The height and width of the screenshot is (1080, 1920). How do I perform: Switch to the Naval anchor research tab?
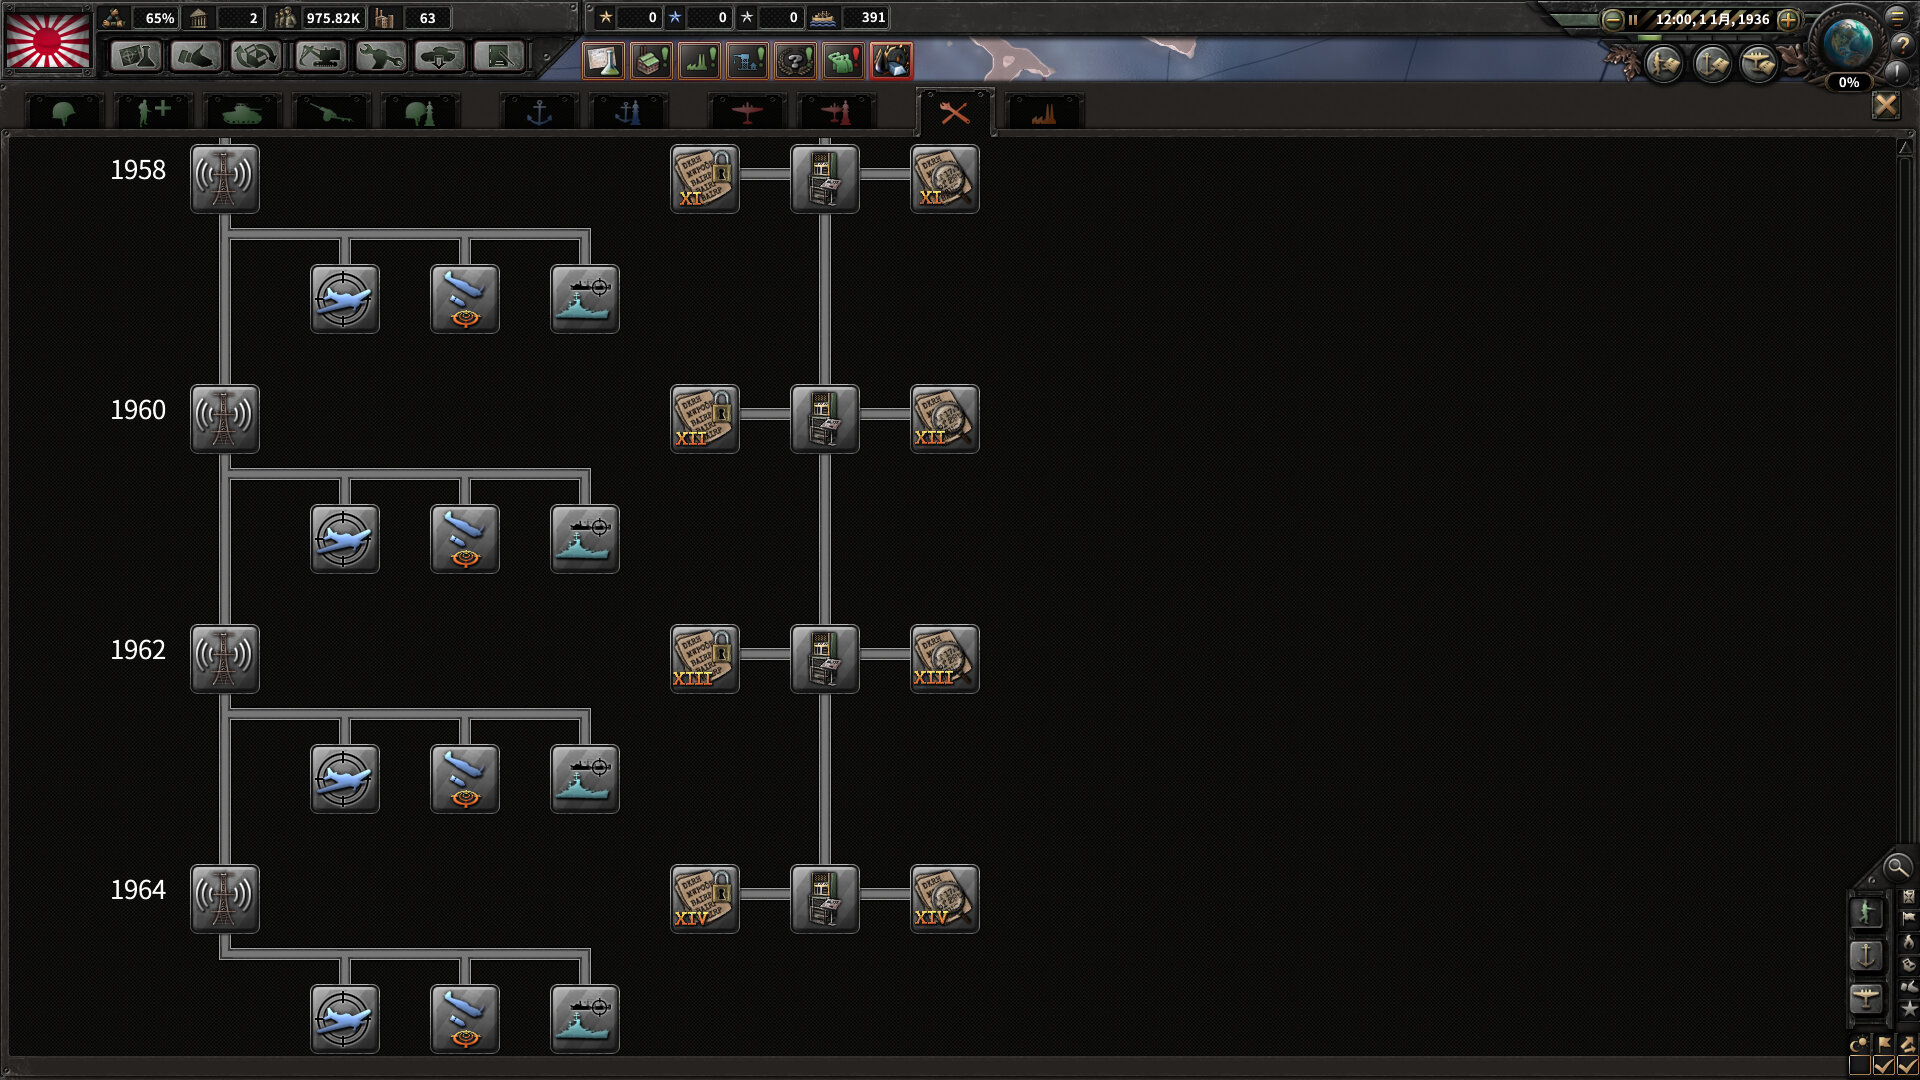539,113
